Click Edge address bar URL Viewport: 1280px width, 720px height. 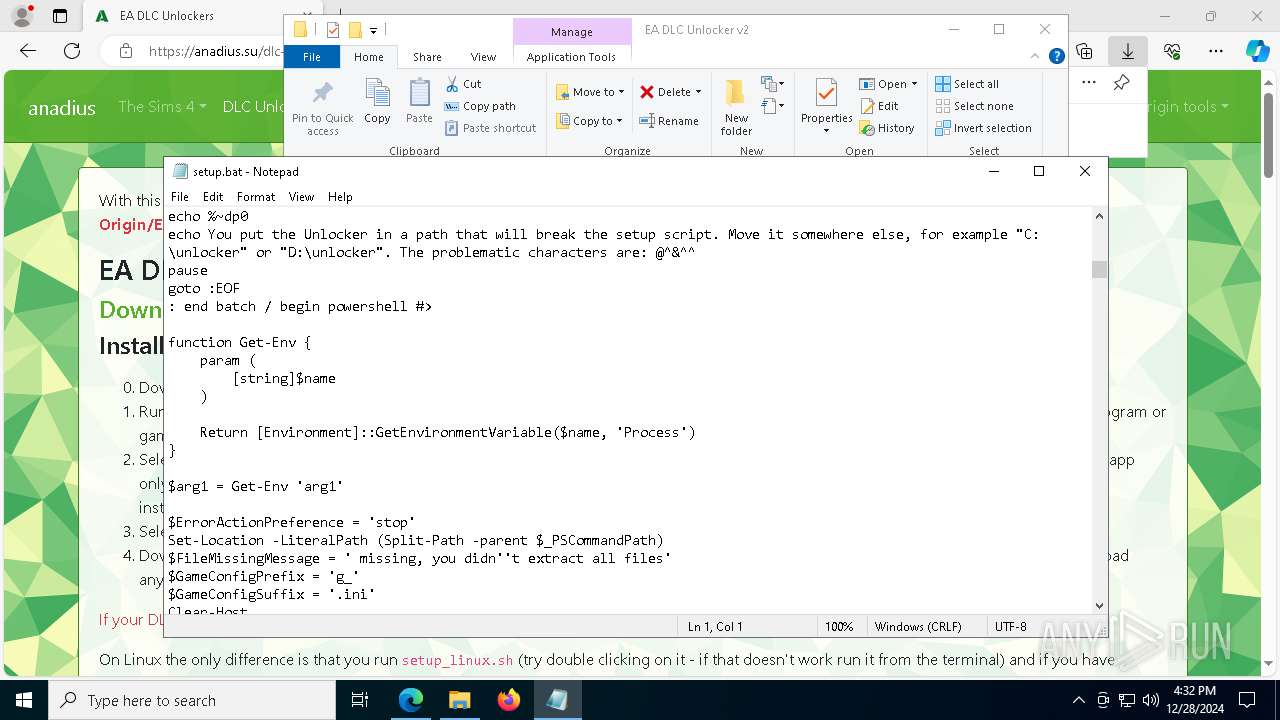click(215, 51)
